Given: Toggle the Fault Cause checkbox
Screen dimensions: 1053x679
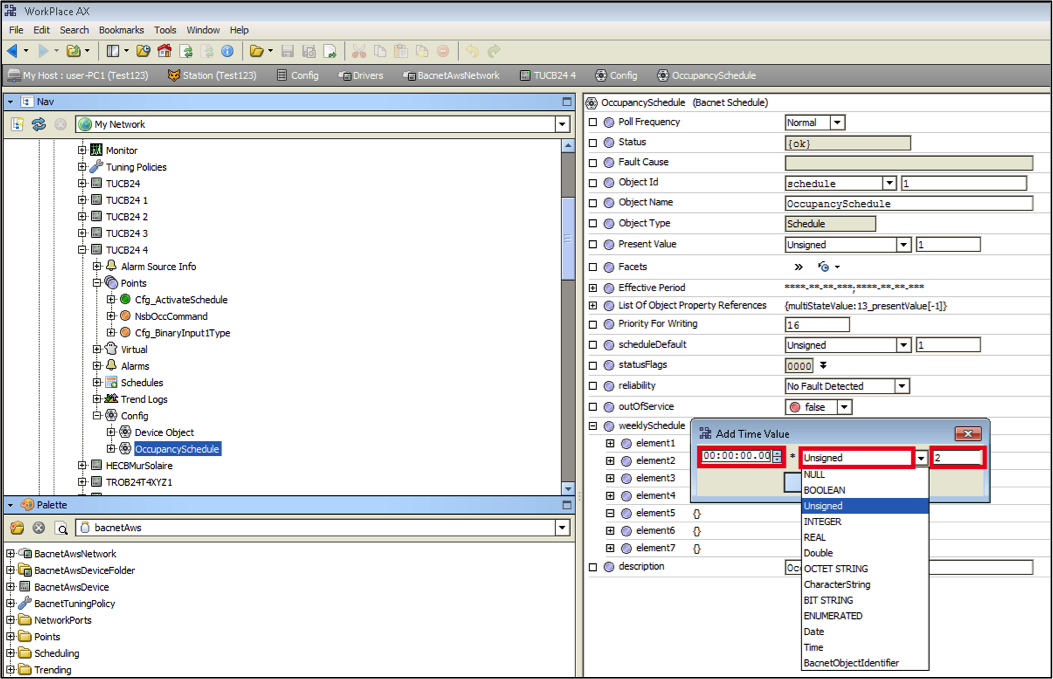Looking at the screenshot, I should [x=592, y=163].
